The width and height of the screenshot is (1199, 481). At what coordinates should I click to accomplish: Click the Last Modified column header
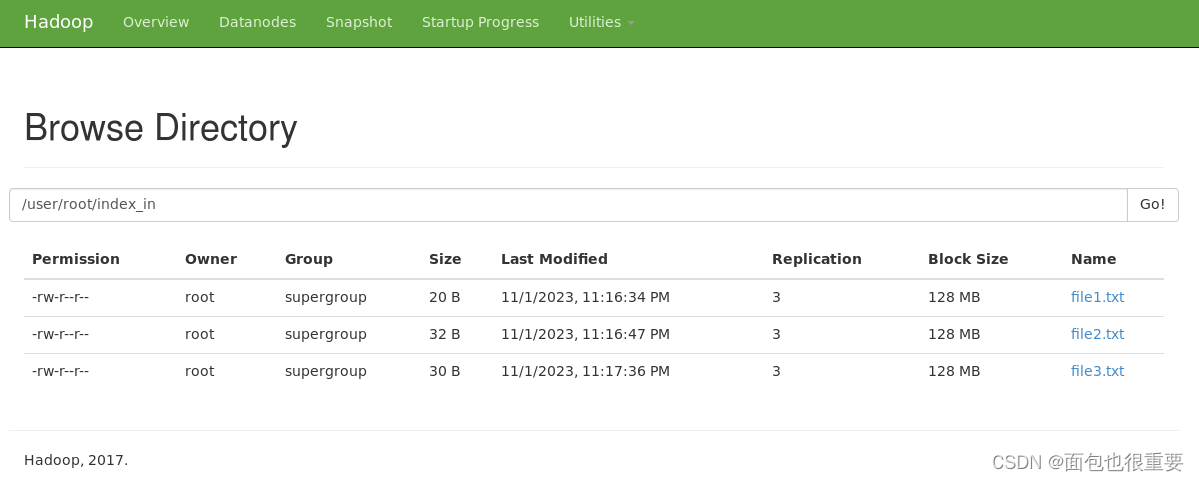554,259
